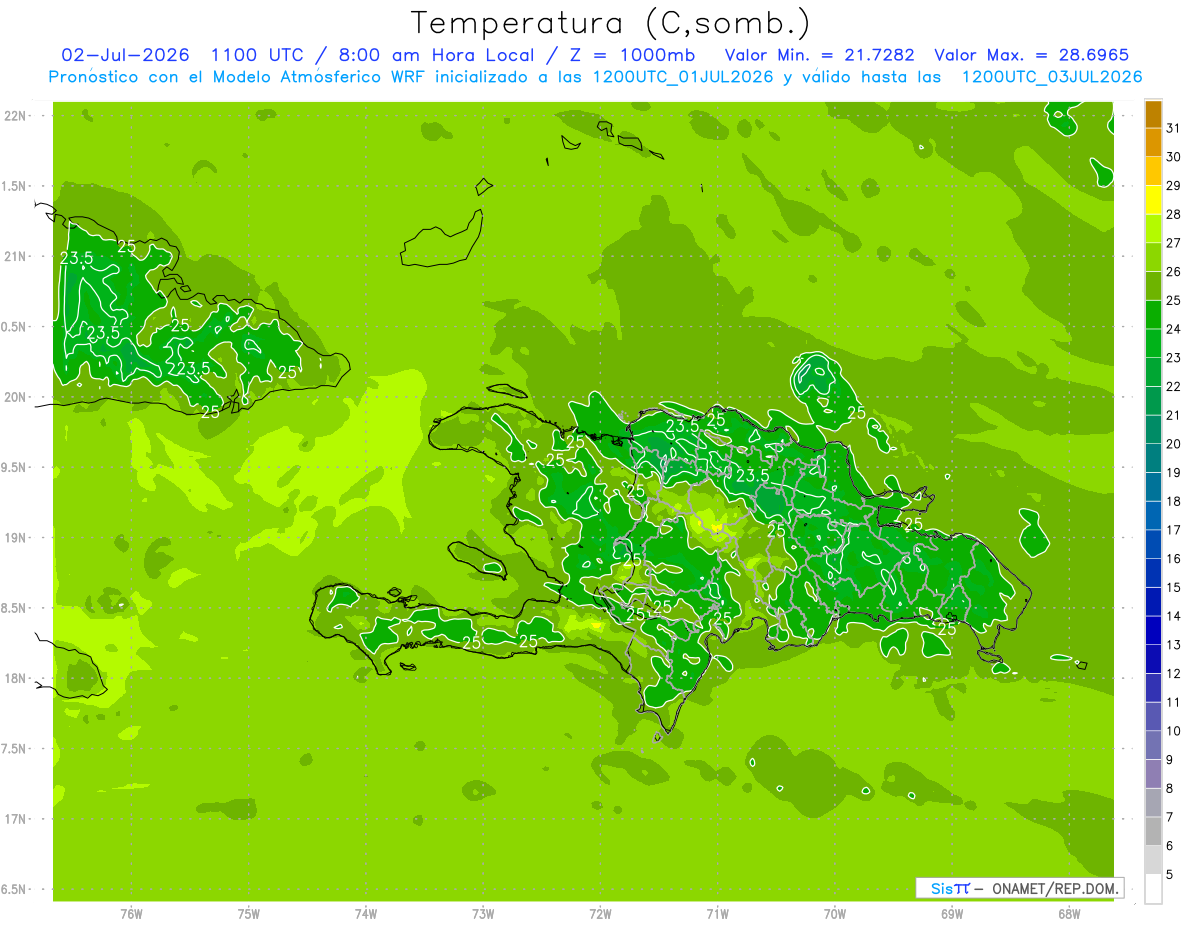This screenshot has width=1200, height=927.
Task: Select the "02-Jul-2026" forecast date text
Action: (x=125, y=55)
